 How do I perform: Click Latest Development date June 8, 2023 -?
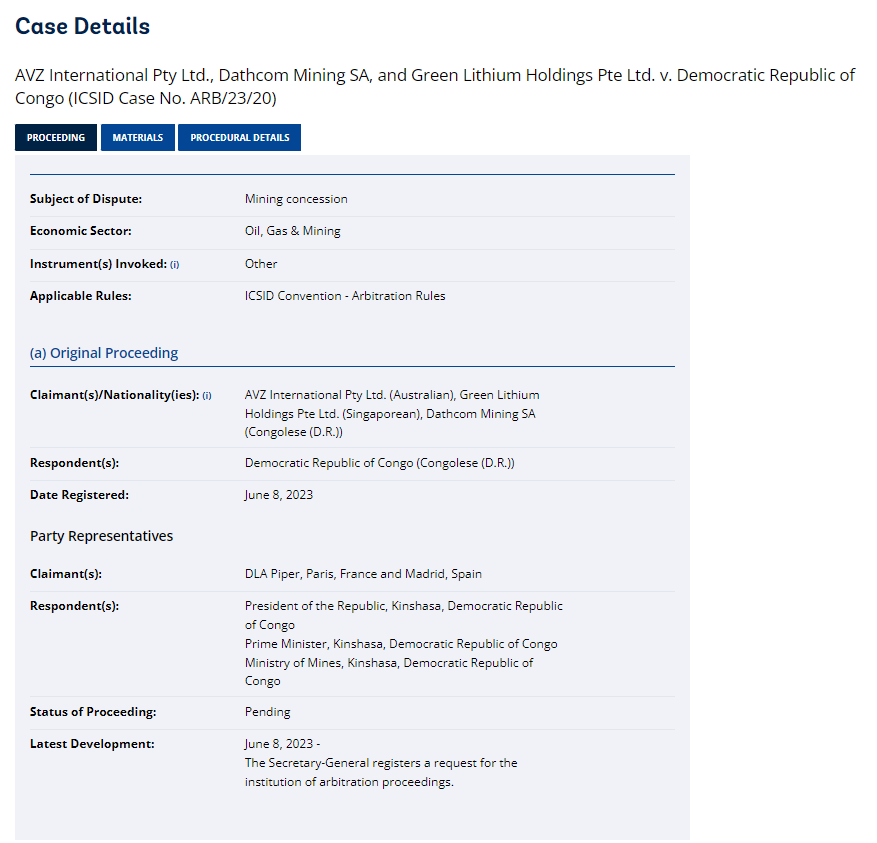pos(282,744)
